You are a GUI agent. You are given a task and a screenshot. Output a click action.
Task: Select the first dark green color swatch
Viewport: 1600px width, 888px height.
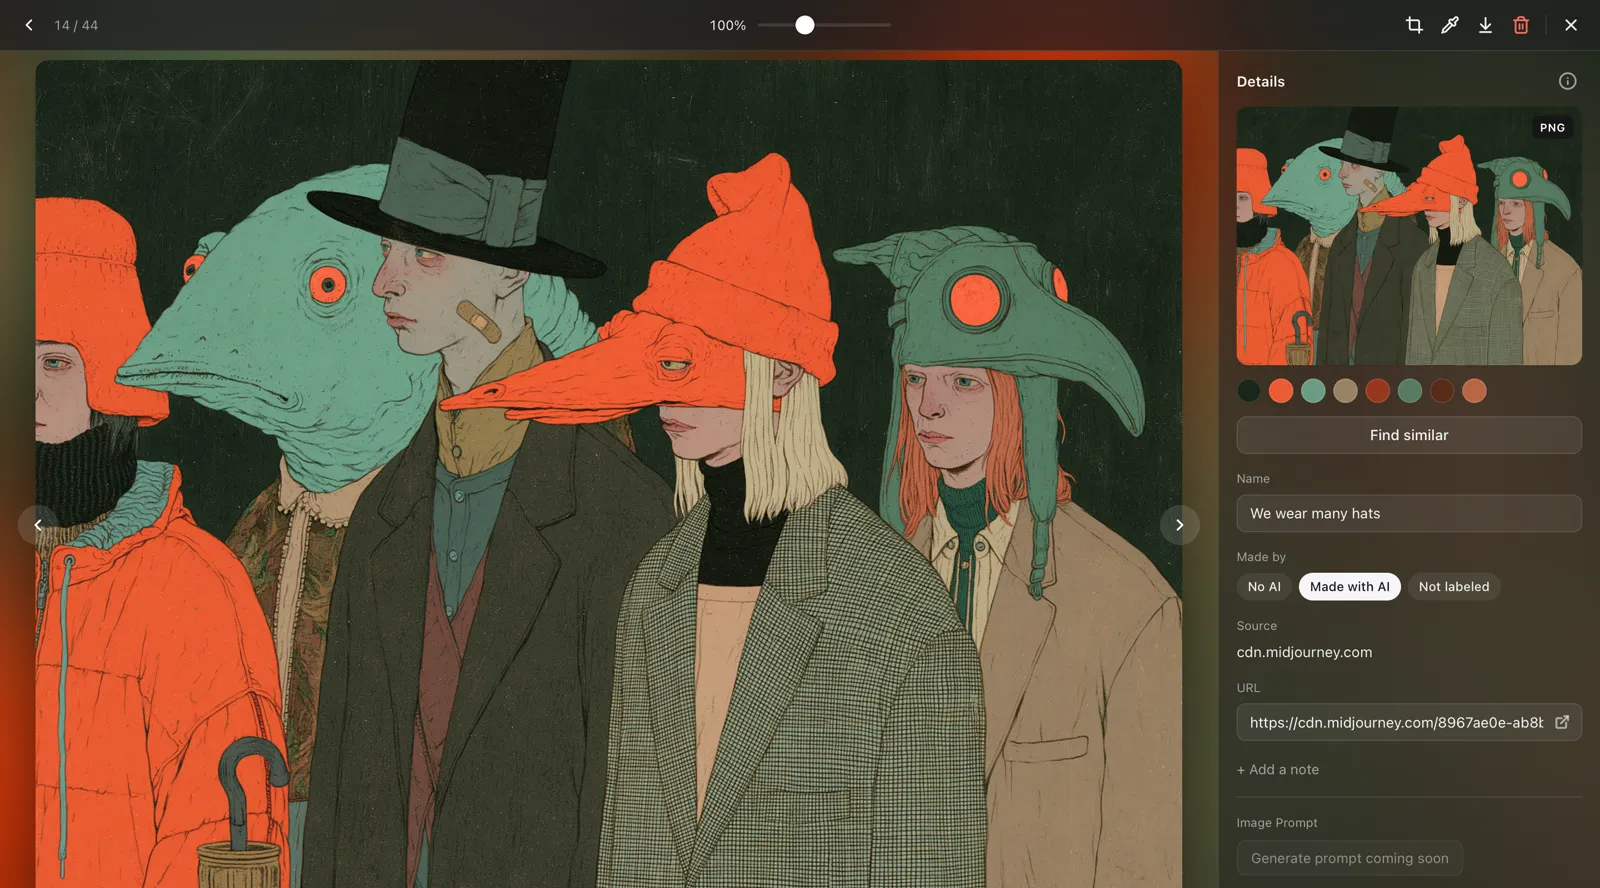coord(1249,391)
